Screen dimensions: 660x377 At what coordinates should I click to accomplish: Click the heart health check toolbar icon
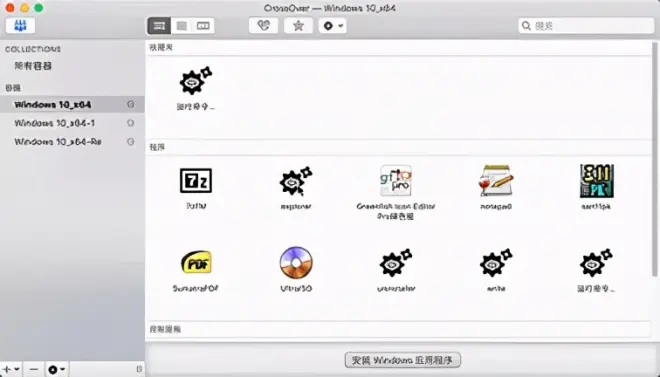coord(263,26)
